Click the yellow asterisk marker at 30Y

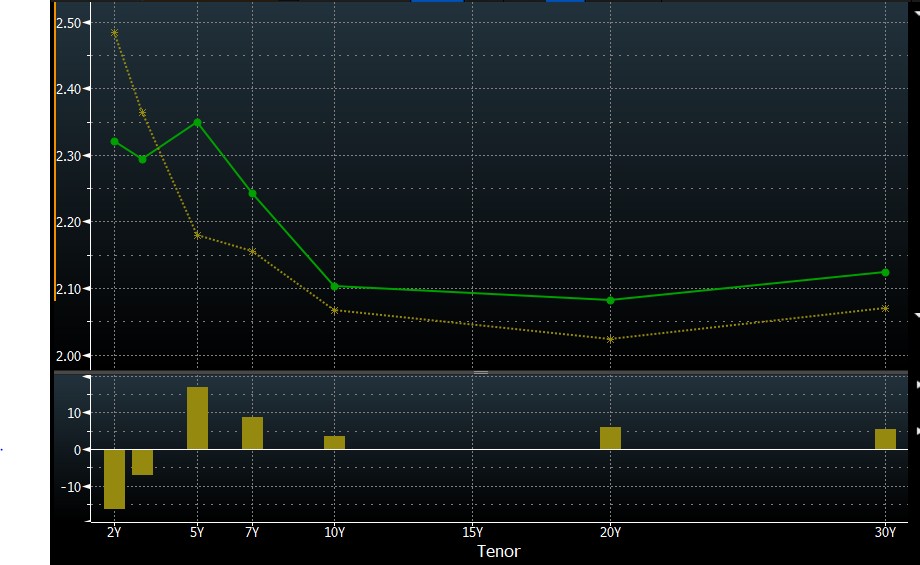(x=885, y=308)
